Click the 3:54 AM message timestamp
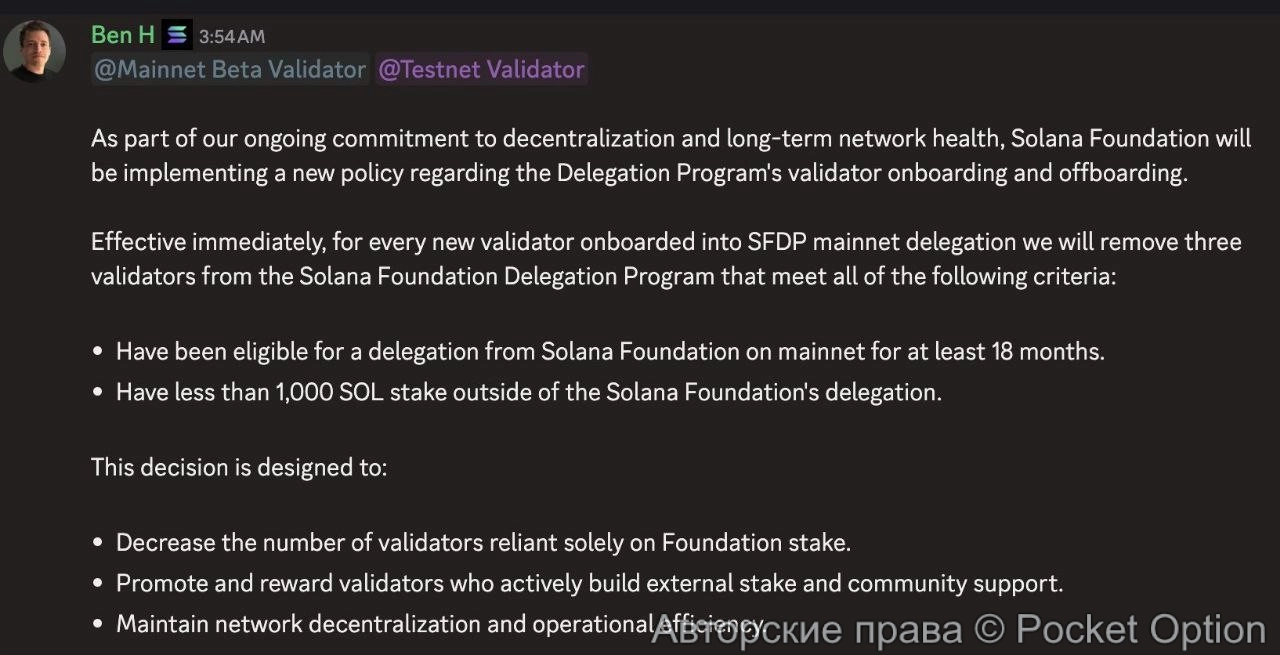 [x=232, y=37]
